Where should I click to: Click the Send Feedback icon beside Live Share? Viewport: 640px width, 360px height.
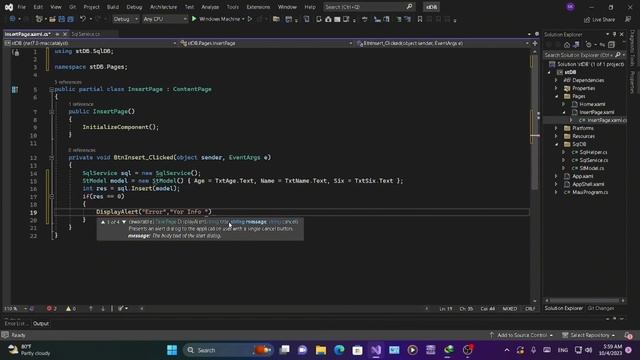click(x=628, y=19)
